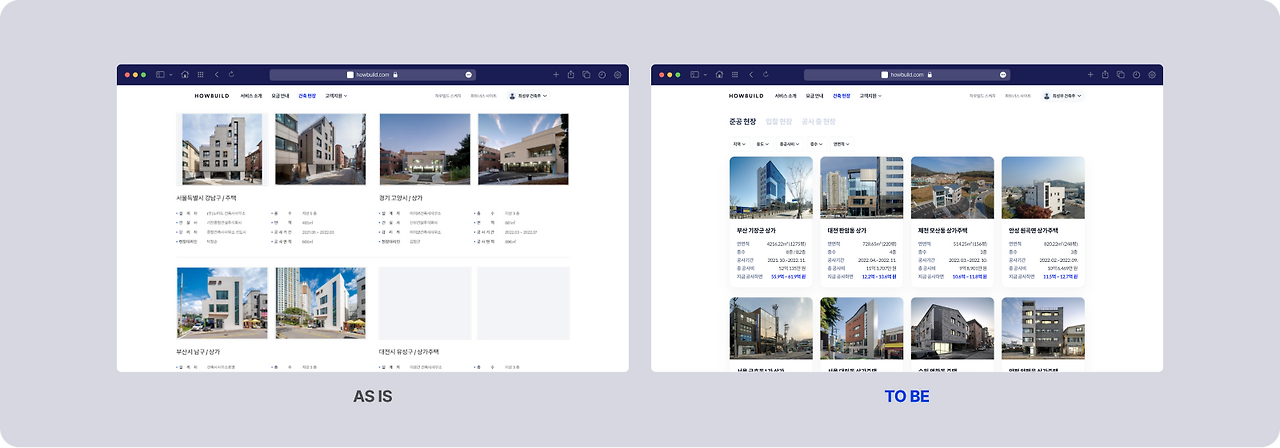1280x448 pixels.
Task: Open a new tab with plus in TO BE browser
Action: point(1090,74)
